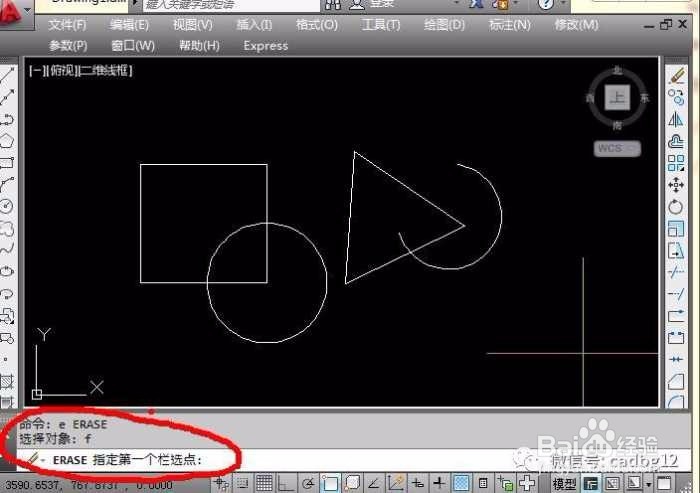Select the Copy objects tool
Viewport: 700px width, 493px height.
tap(676, 97)
